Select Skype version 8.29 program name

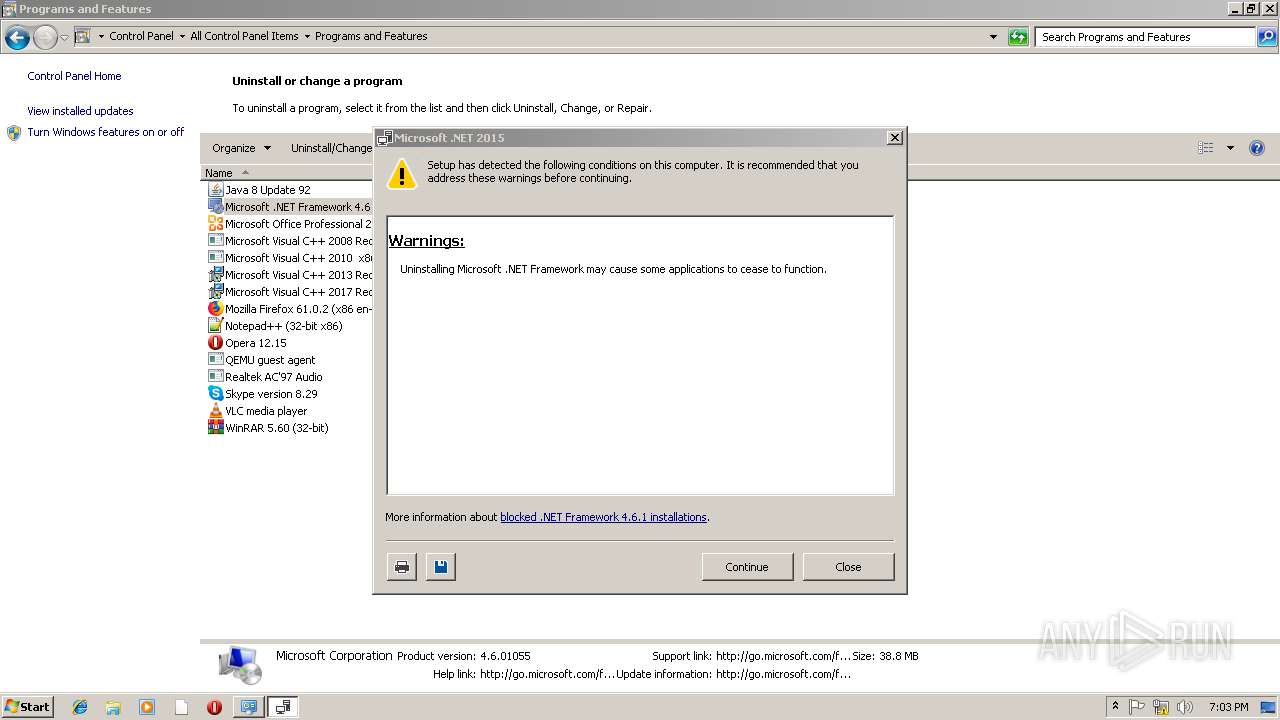pos(271,394)
